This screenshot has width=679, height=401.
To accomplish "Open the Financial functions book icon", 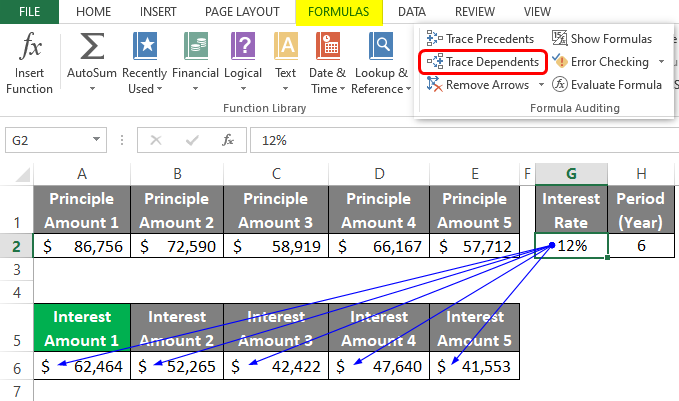I will (x=195, y=46).
